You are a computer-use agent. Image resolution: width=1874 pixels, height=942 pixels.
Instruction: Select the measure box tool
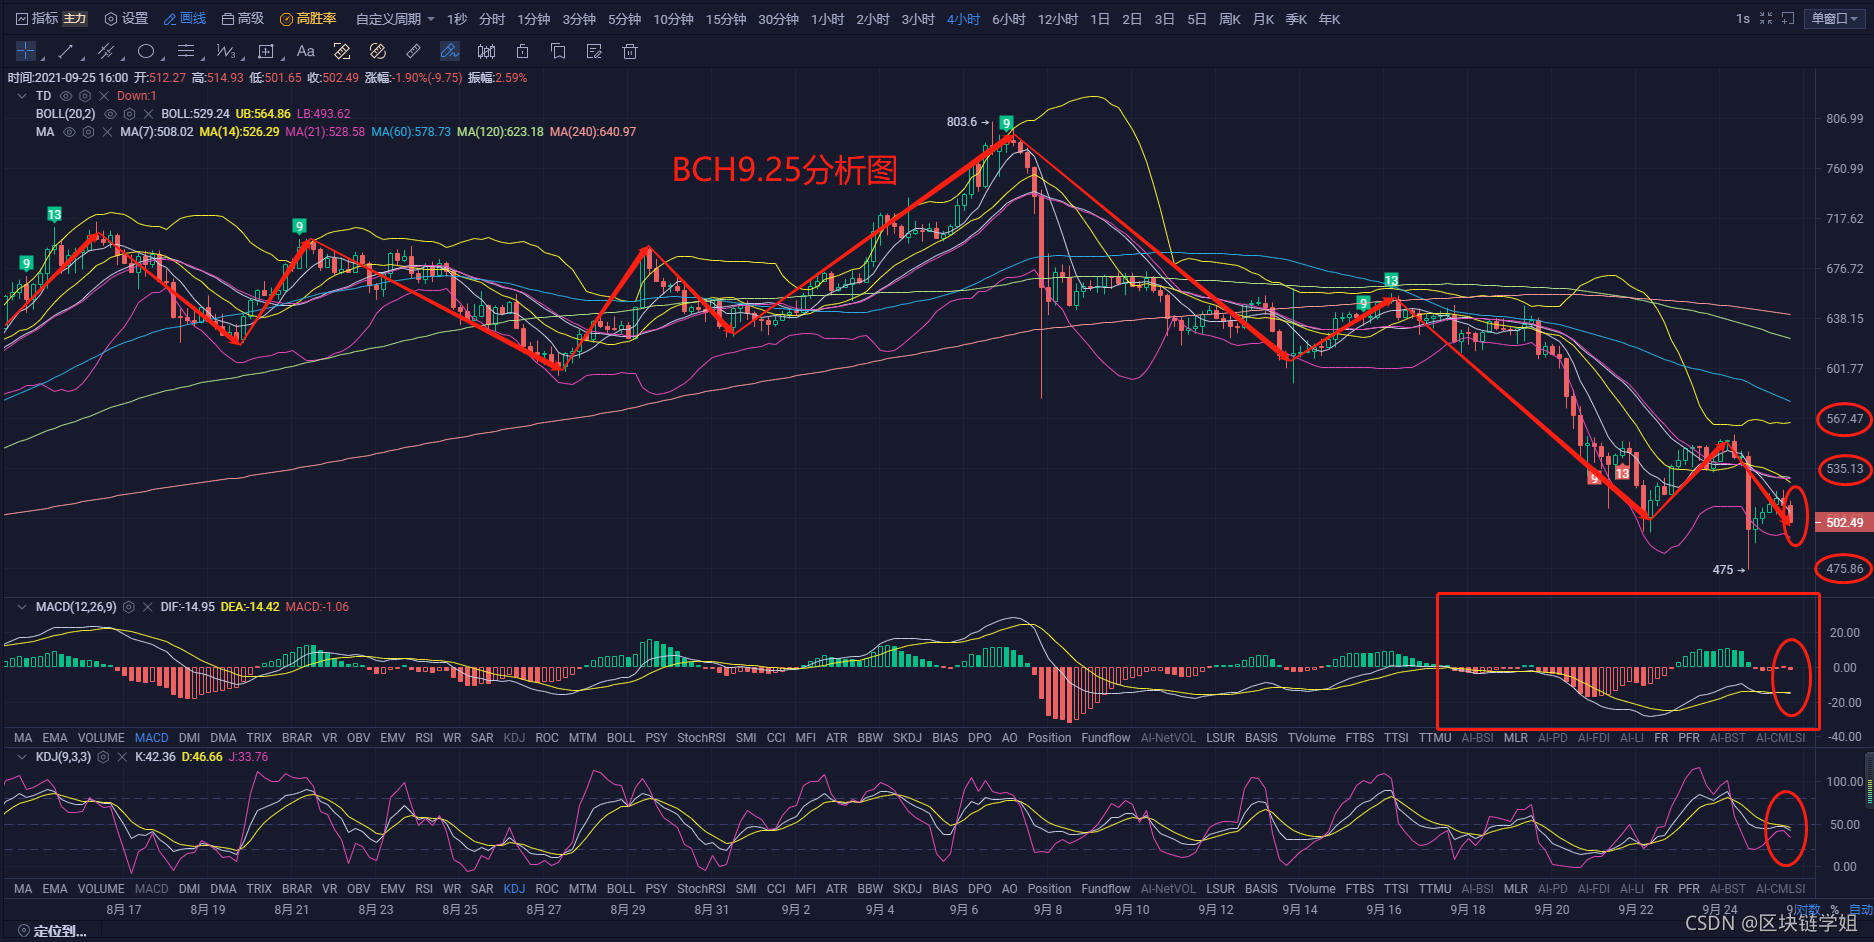pyautogui.click(x=266, y=51)
